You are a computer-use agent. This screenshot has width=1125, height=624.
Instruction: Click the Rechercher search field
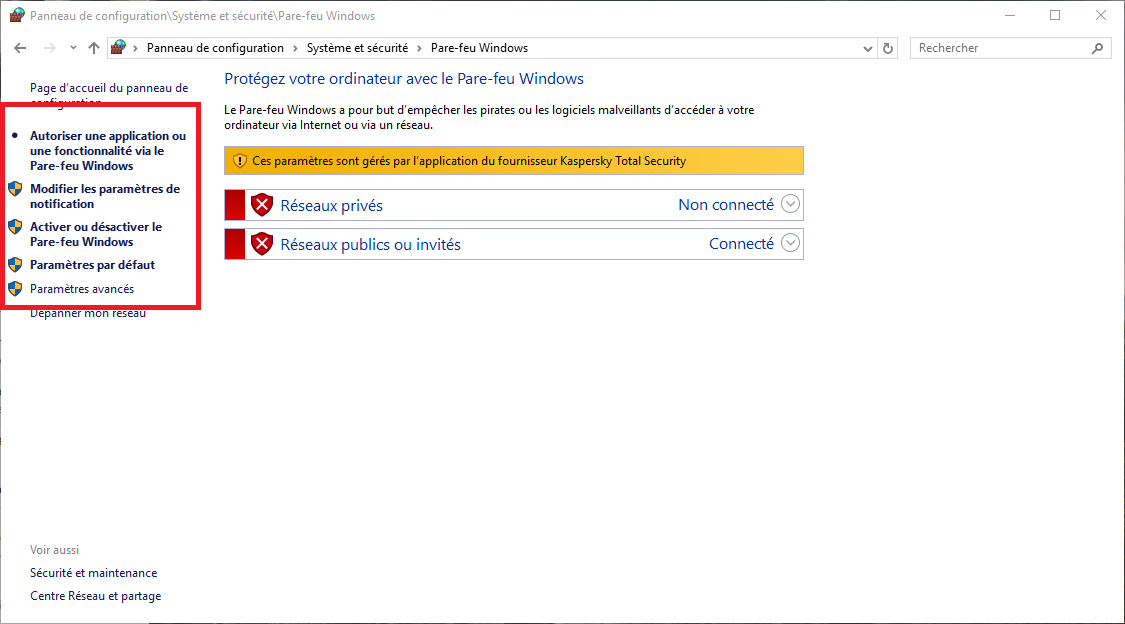[x=1000, y=48]
